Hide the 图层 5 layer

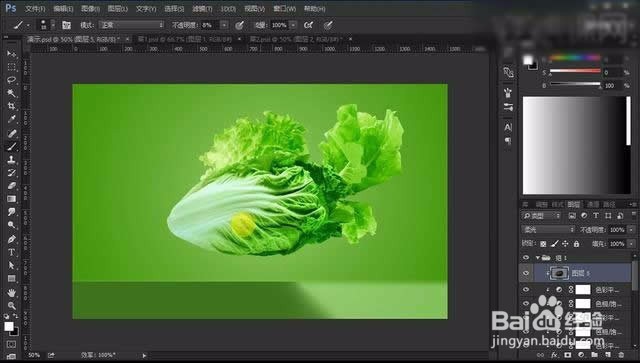[x=526, y=273]
